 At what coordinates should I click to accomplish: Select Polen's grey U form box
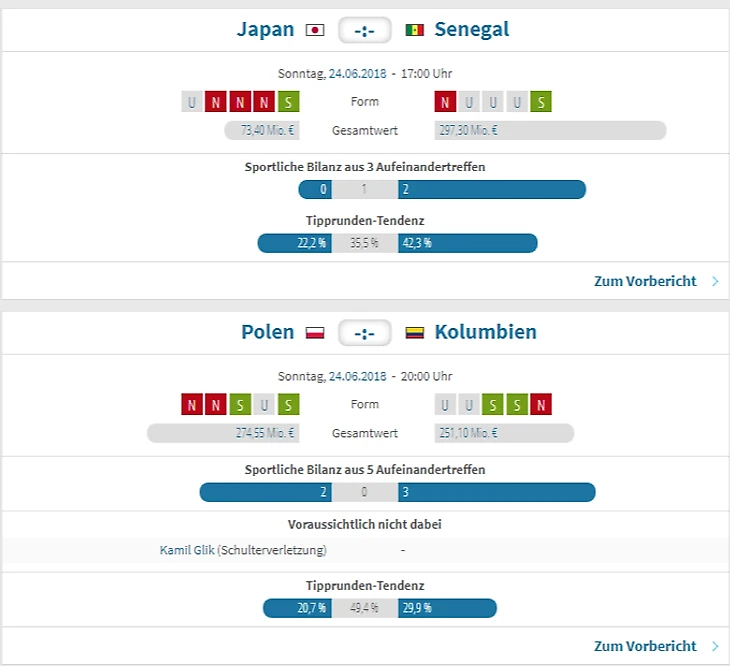click(264, 405)
